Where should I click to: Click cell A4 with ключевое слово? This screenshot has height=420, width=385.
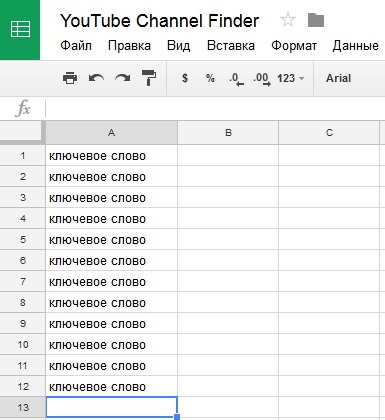click(x=111, y=218)
